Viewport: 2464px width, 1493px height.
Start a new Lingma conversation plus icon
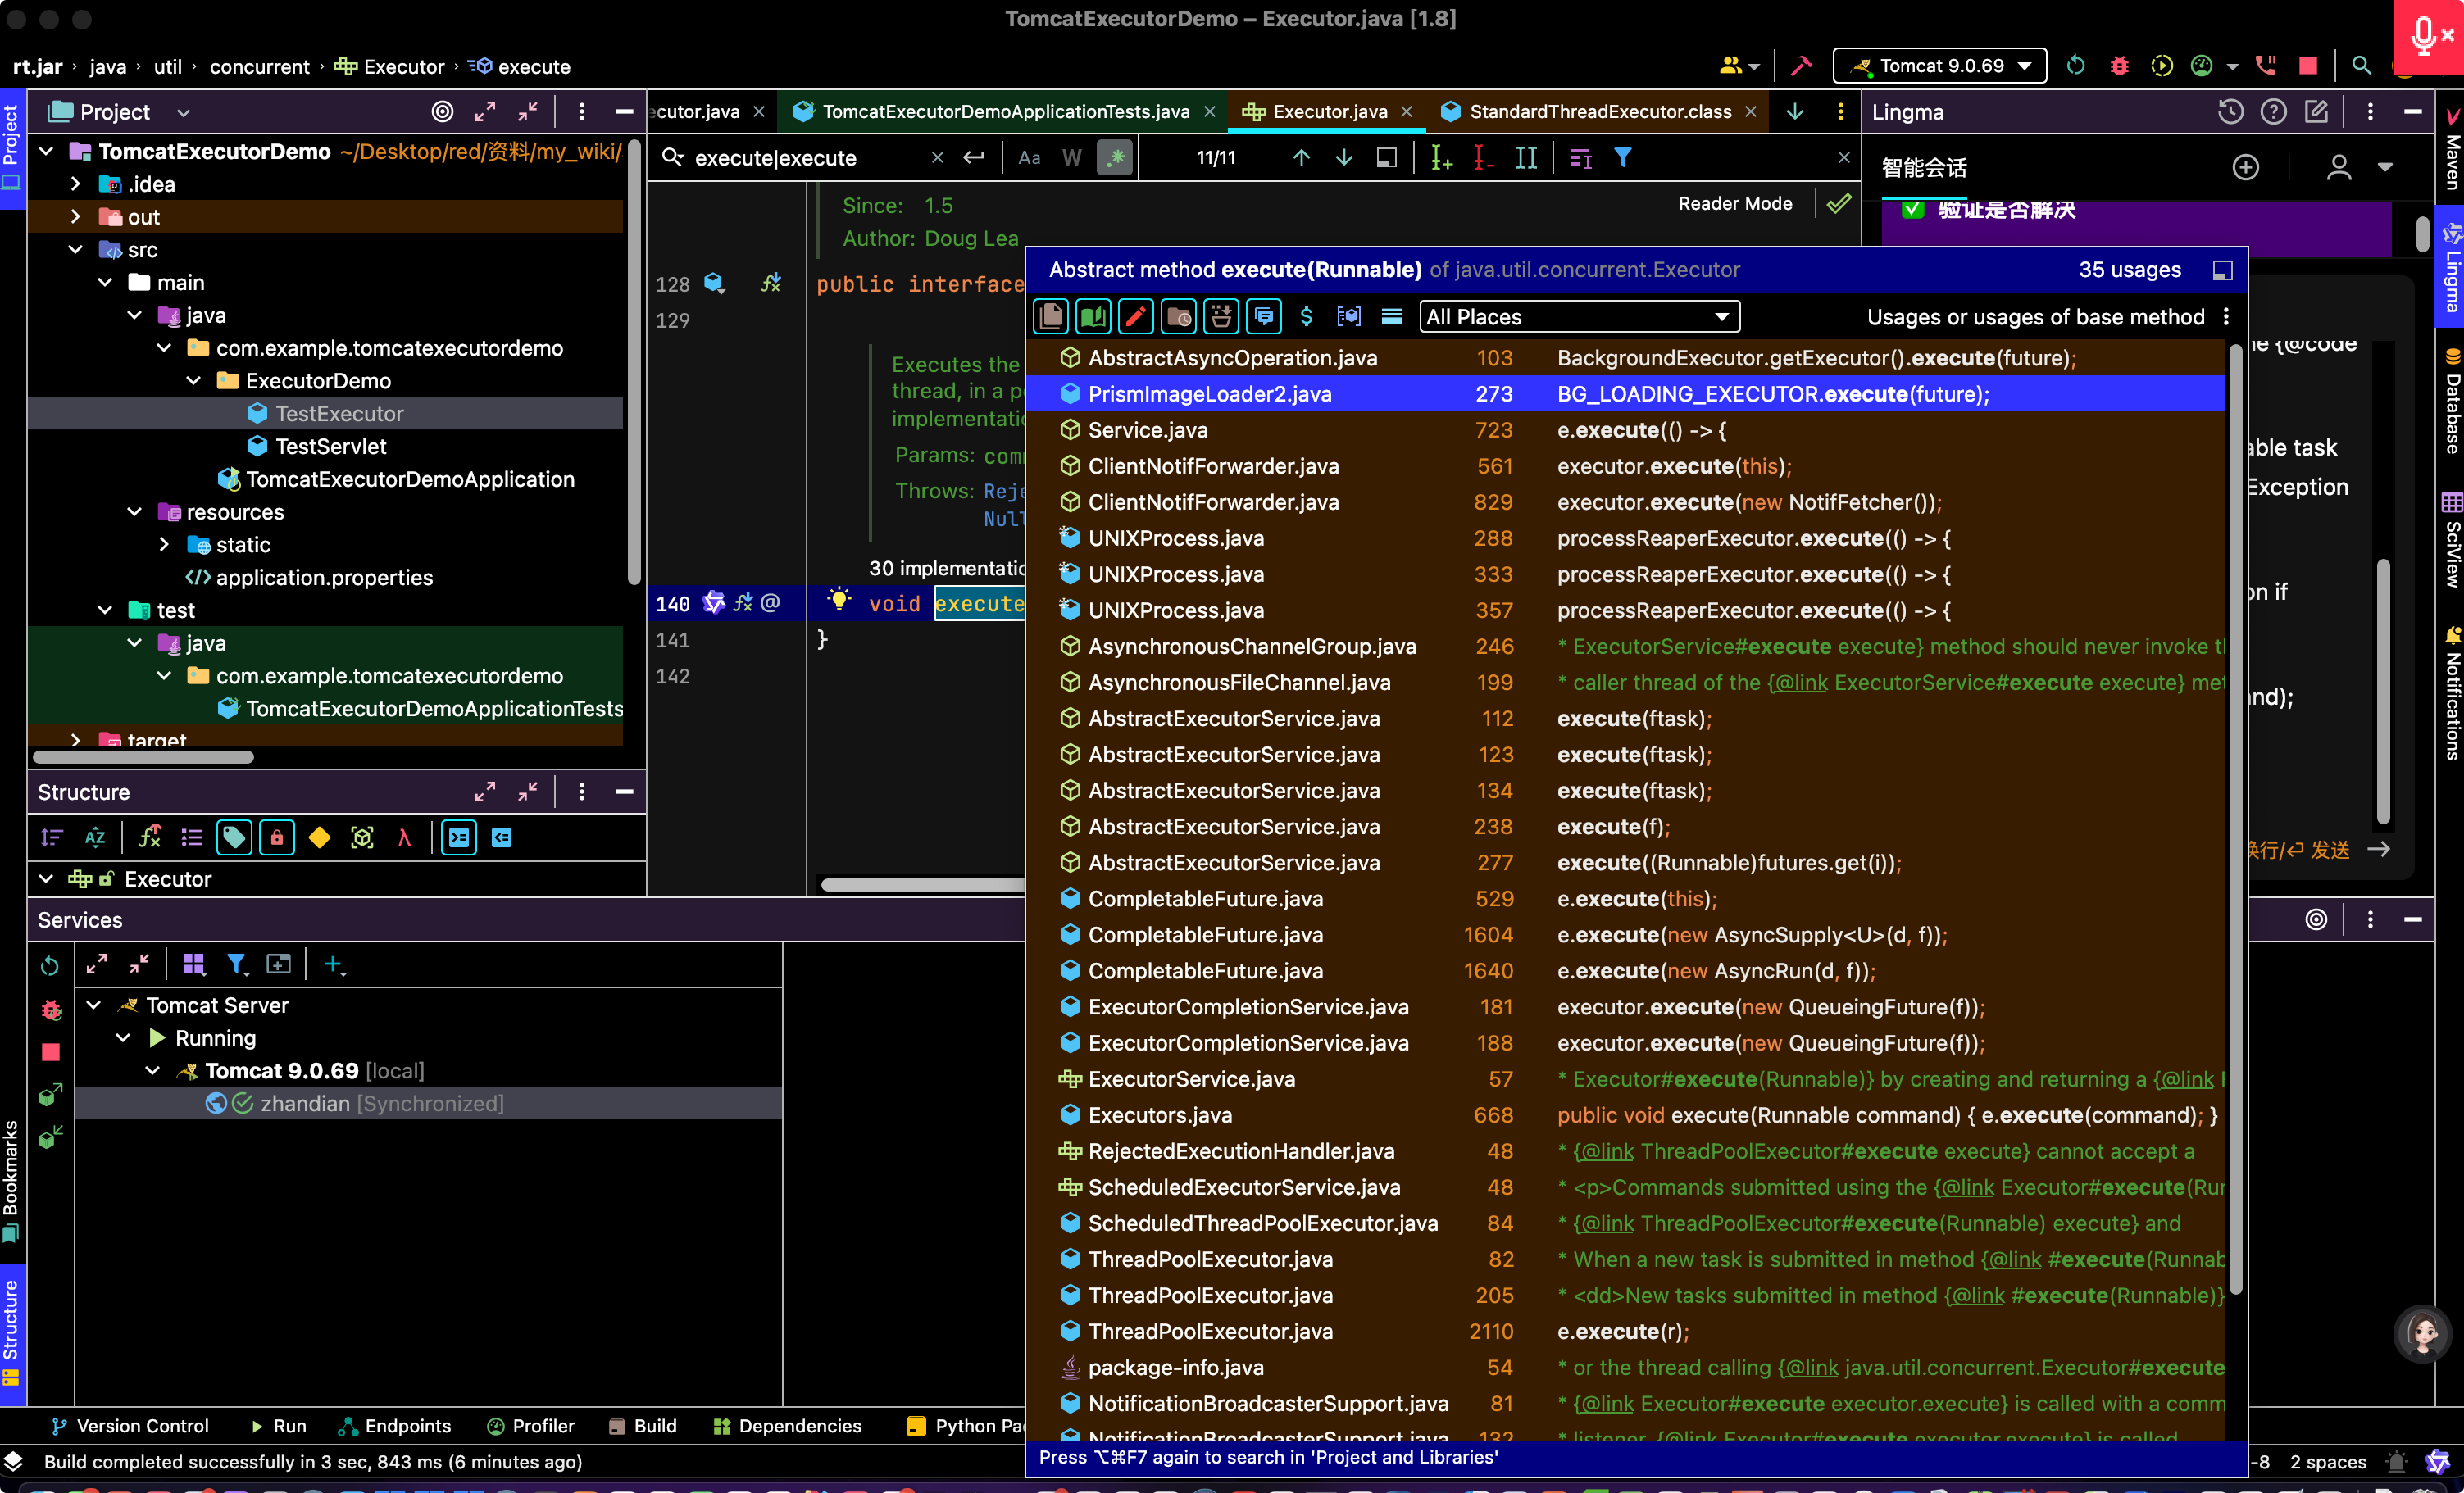(2246, 167)
